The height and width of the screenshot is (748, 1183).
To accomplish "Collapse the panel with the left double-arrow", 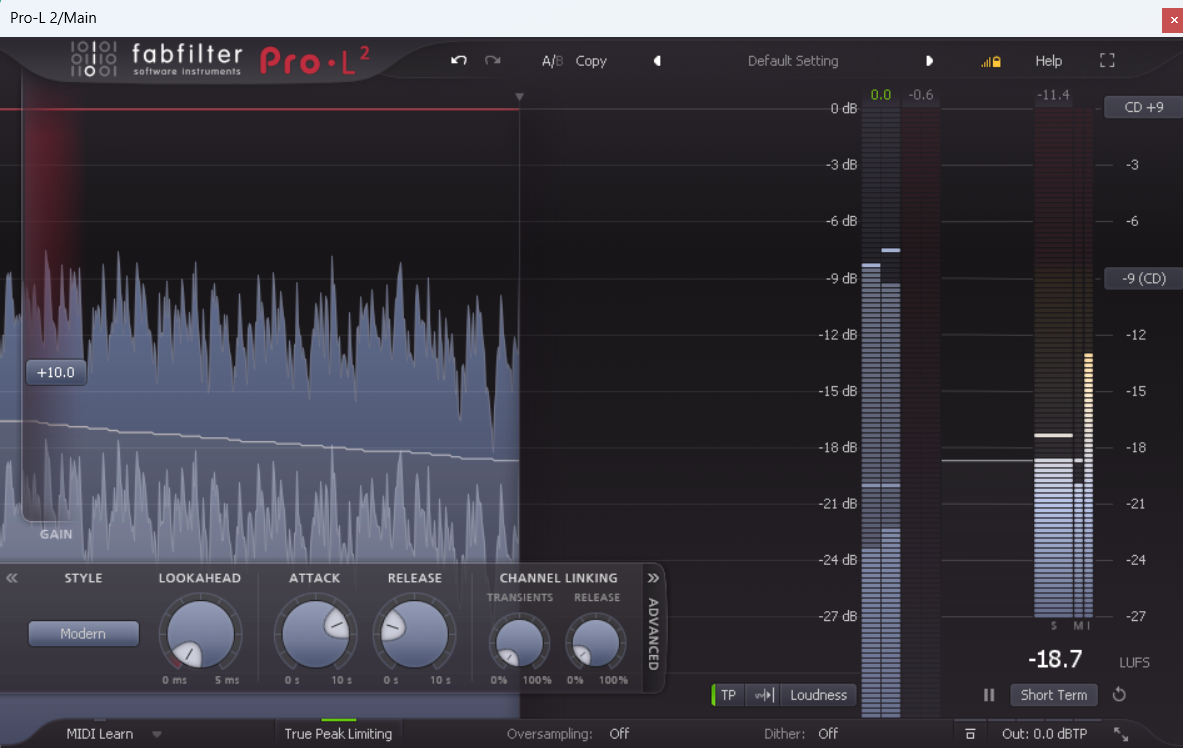I will pos(12,578).
